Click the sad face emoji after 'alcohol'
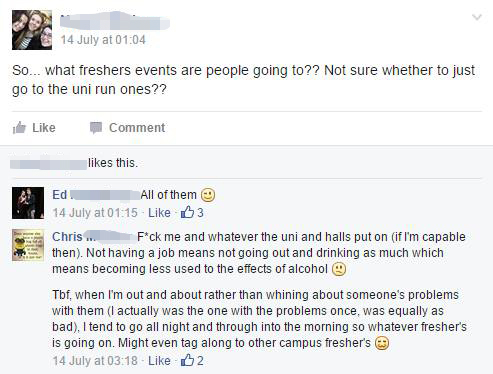This screenshot has width=493, height=374. [x=339, y=269]
